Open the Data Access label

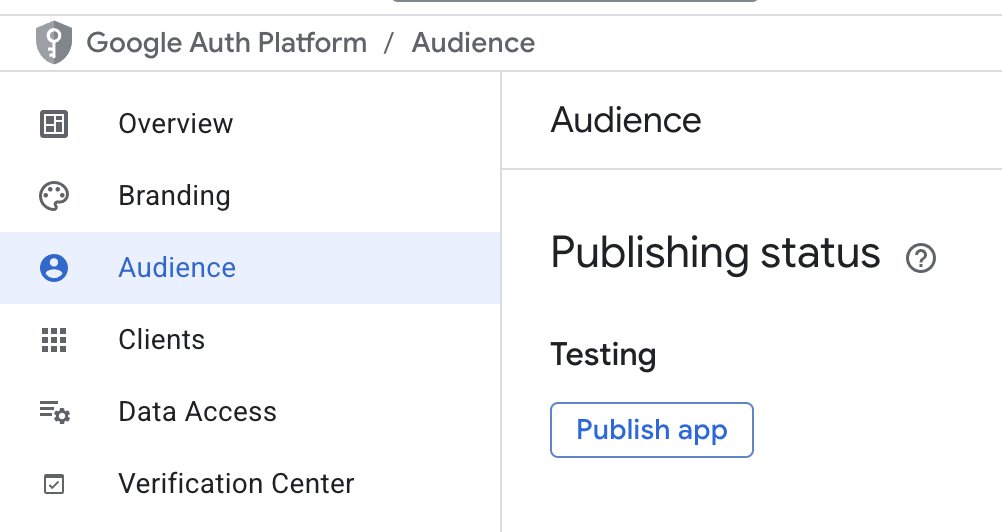tap(197, 412)
